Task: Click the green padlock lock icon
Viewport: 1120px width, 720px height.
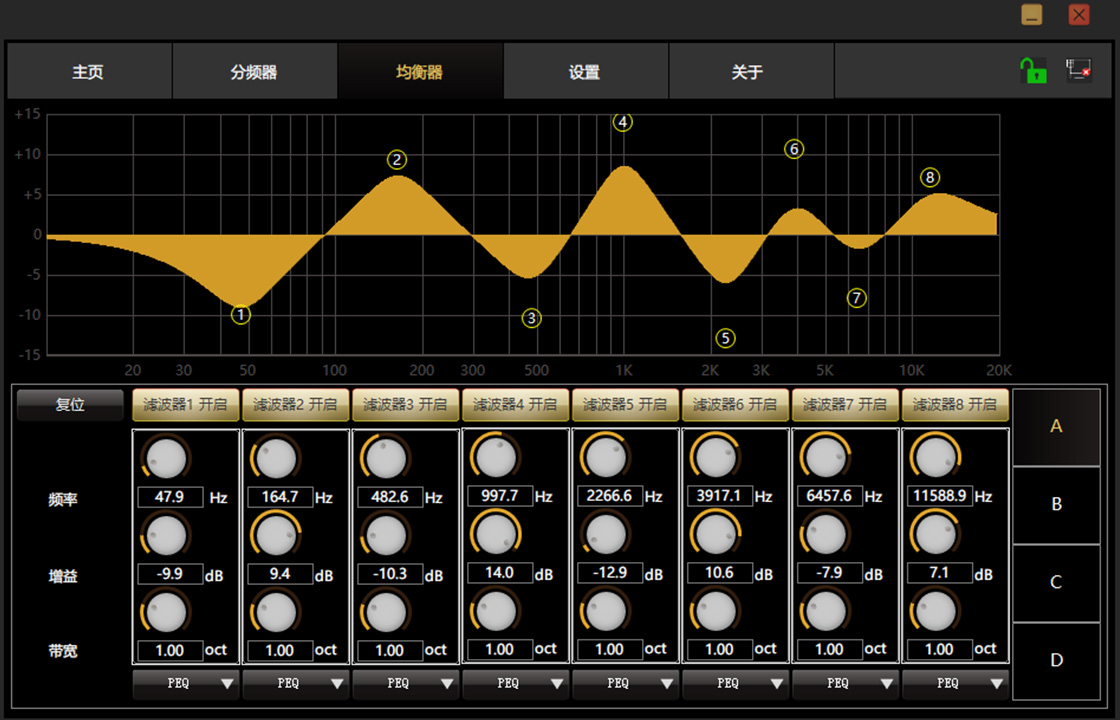Action: (1033, 71)
